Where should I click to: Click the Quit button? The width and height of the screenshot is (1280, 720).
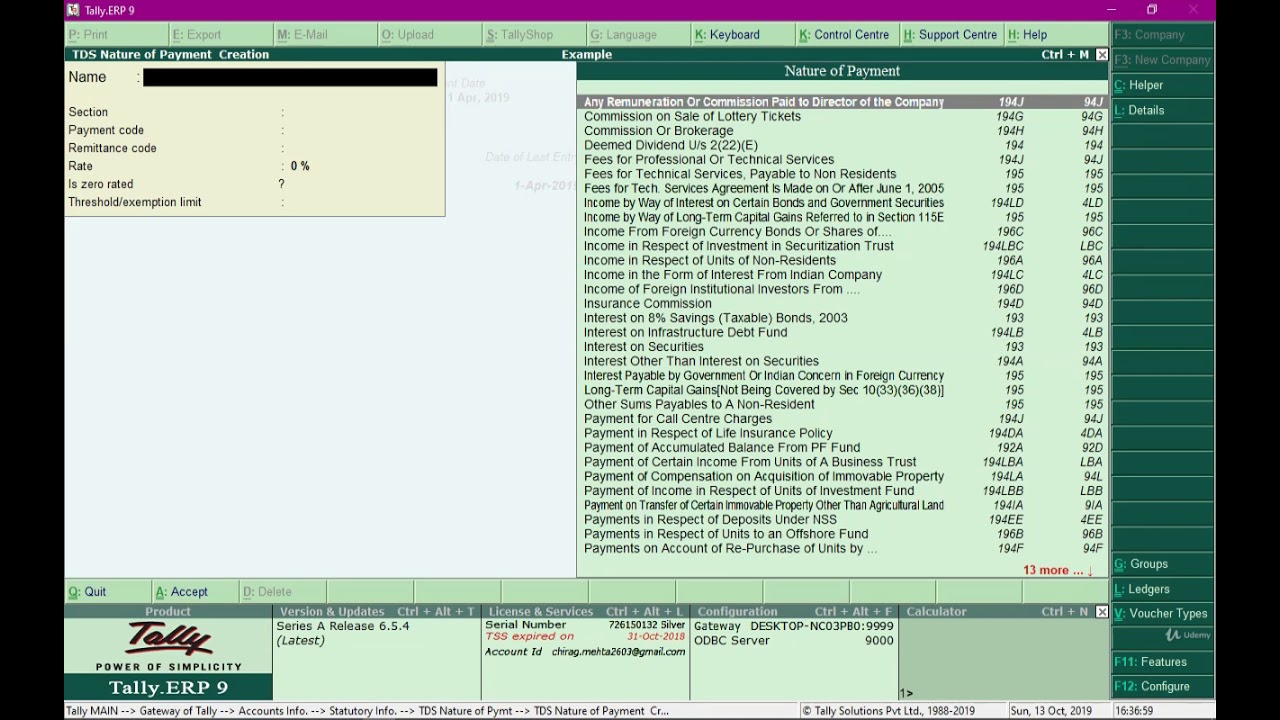tap(87, 592)
